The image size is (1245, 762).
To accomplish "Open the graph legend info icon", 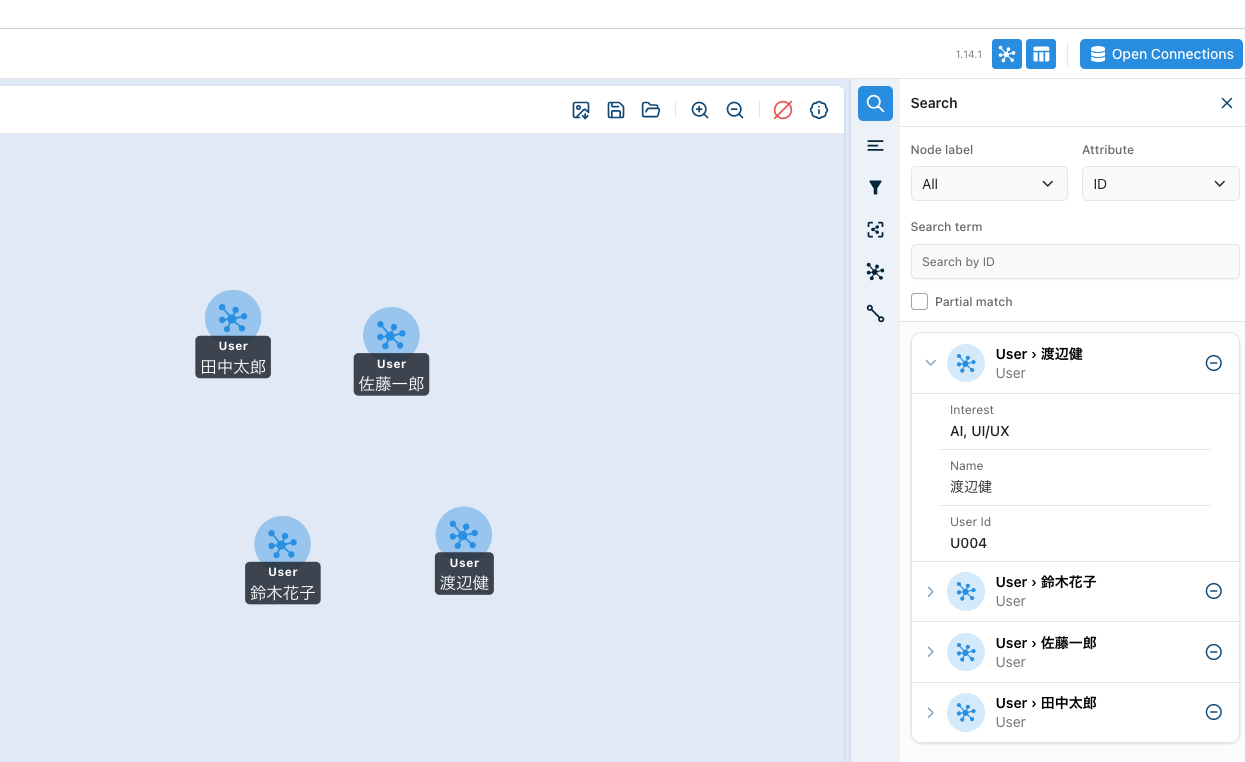I will click(x=819, y=110).
